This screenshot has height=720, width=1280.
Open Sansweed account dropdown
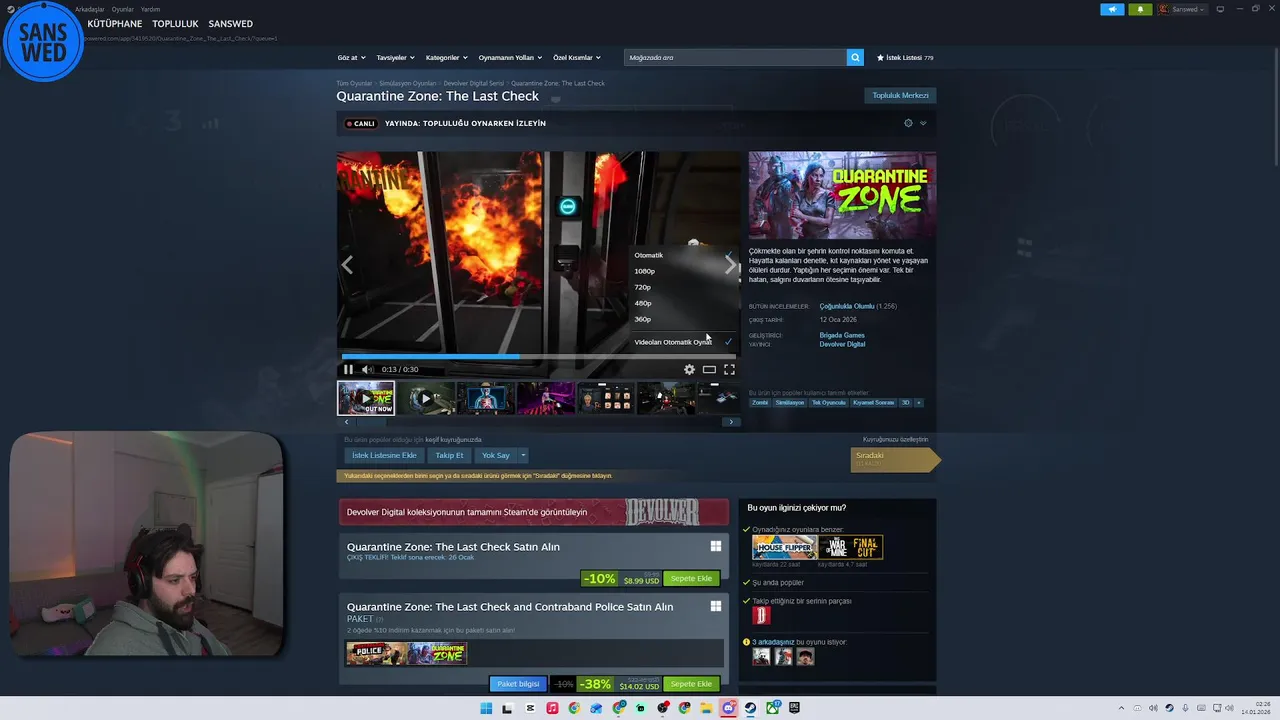(x=1183, y=9)
